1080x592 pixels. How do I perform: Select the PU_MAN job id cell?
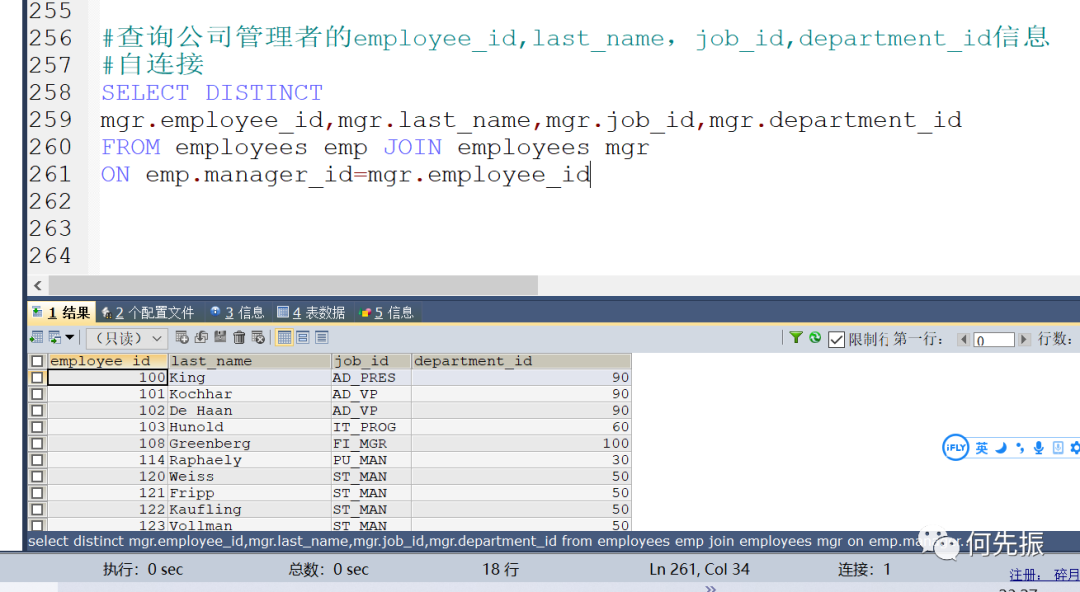(x=371, y=460)
